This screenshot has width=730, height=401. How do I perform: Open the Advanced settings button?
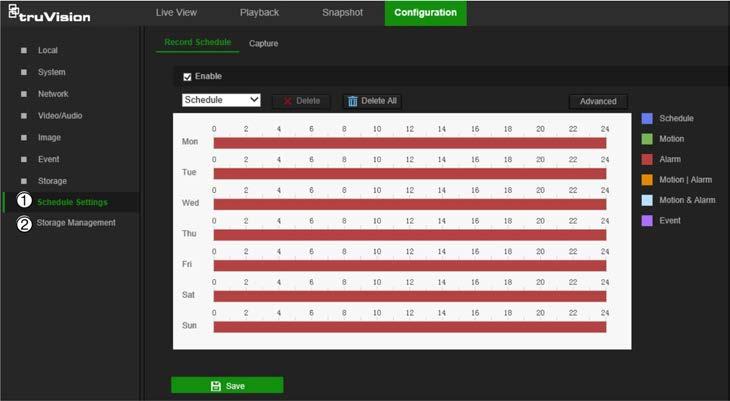pyautogui.click(x=598, y=101)
